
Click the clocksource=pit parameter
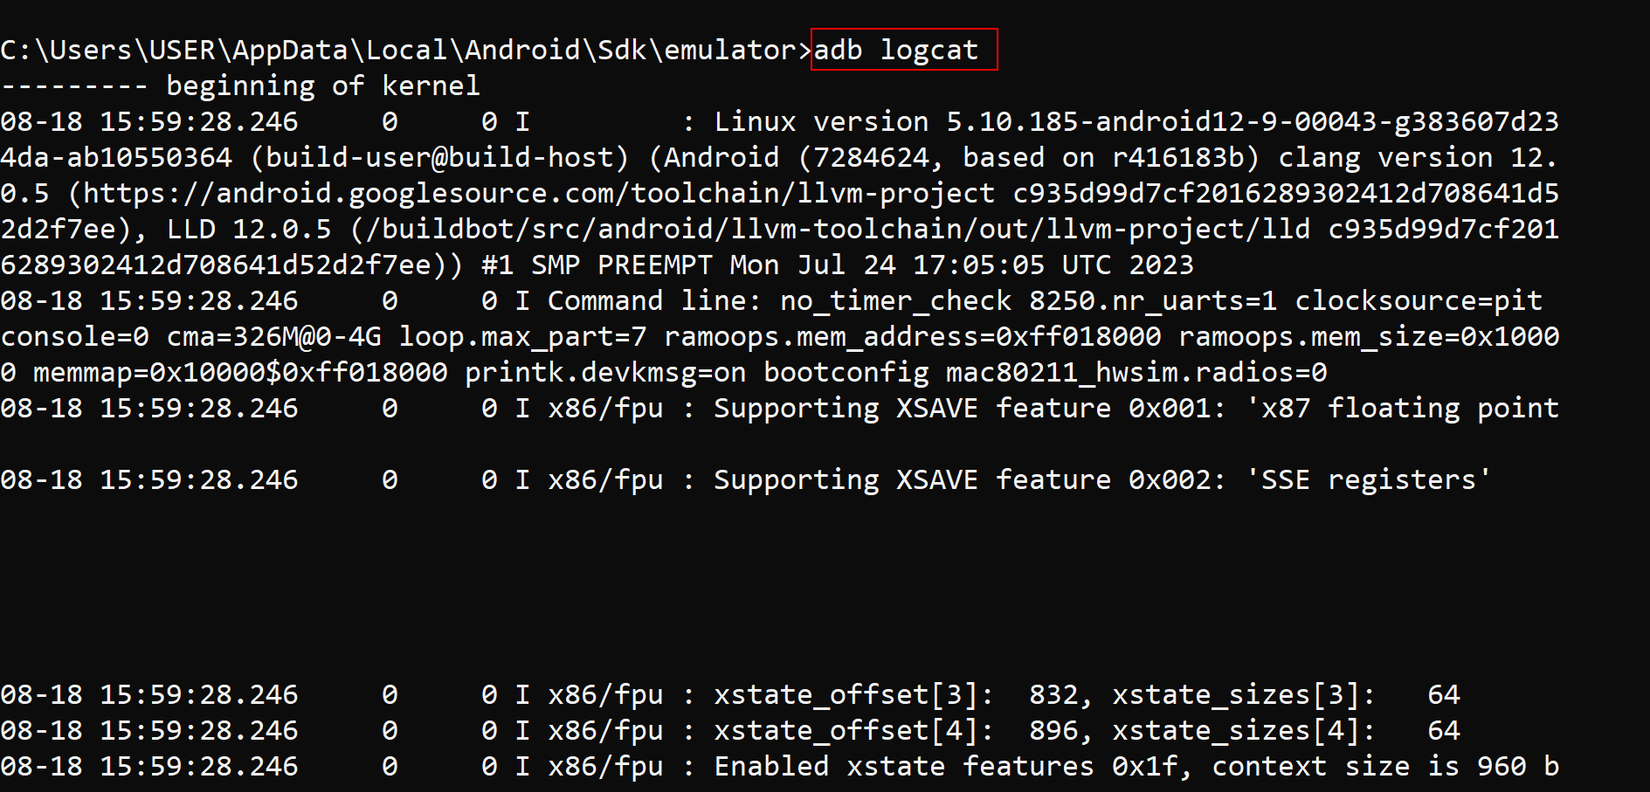[1418, 301]
